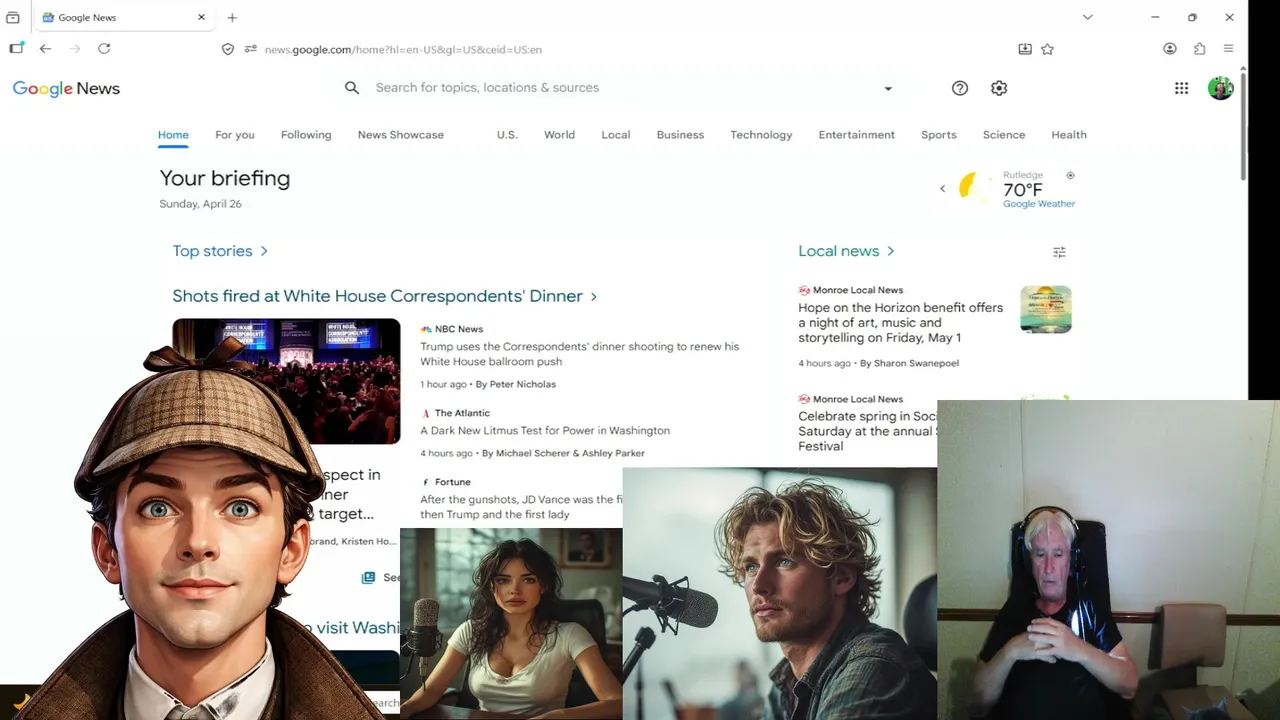The width and height of the screenshot is (1280, 720).
Task: Click the tracking protection shield icon
Action: pyautogui.click(x=228, y=49)
